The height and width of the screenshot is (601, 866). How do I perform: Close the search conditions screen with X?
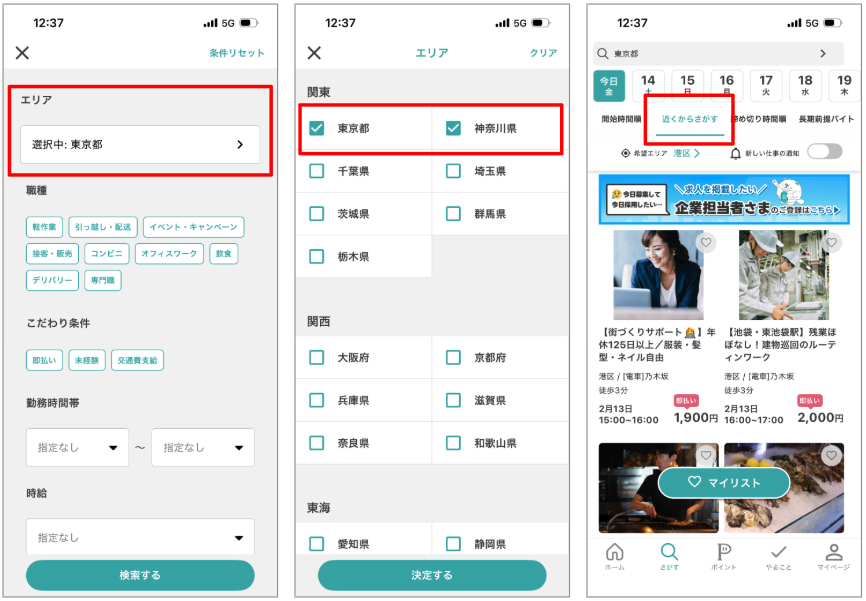pos(22,53)
